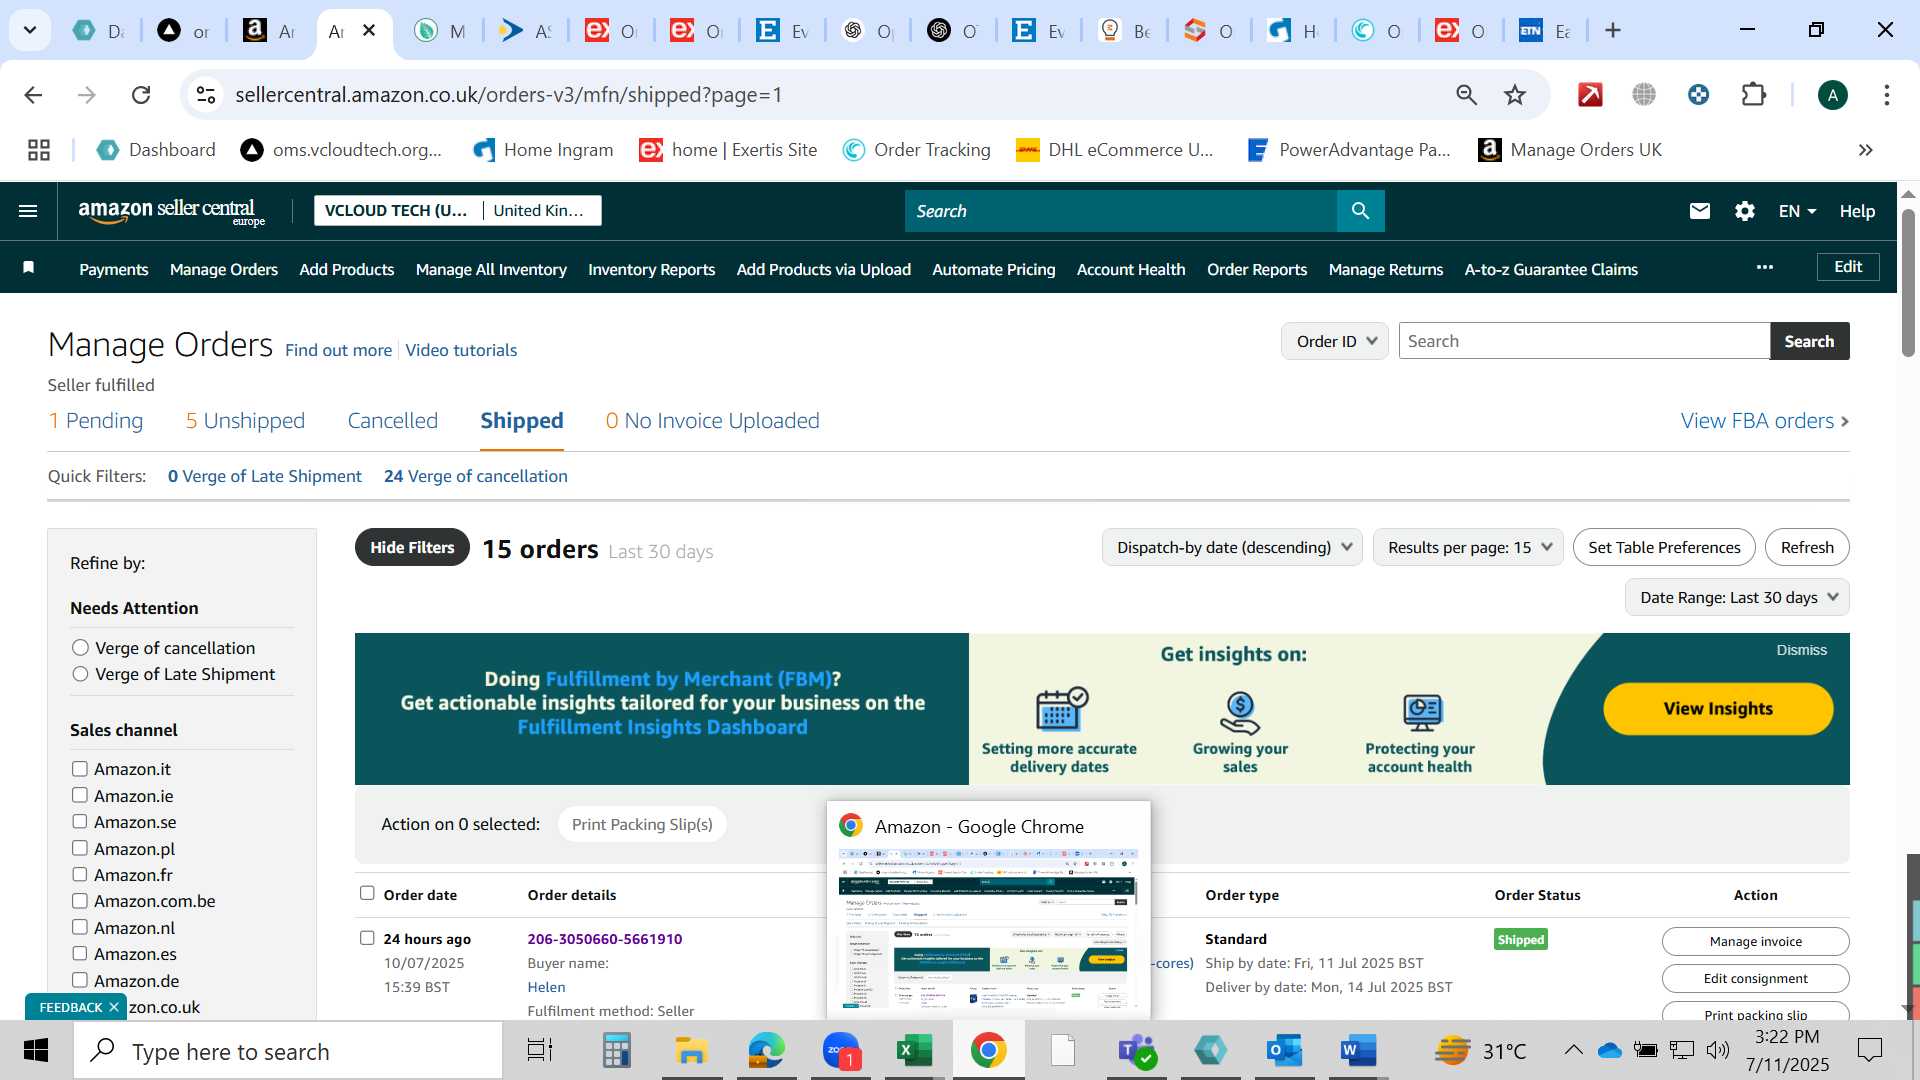The image size is (1920, 1080).
Task: Click the Order ID search input field
Action: [x=1584, y=341]
